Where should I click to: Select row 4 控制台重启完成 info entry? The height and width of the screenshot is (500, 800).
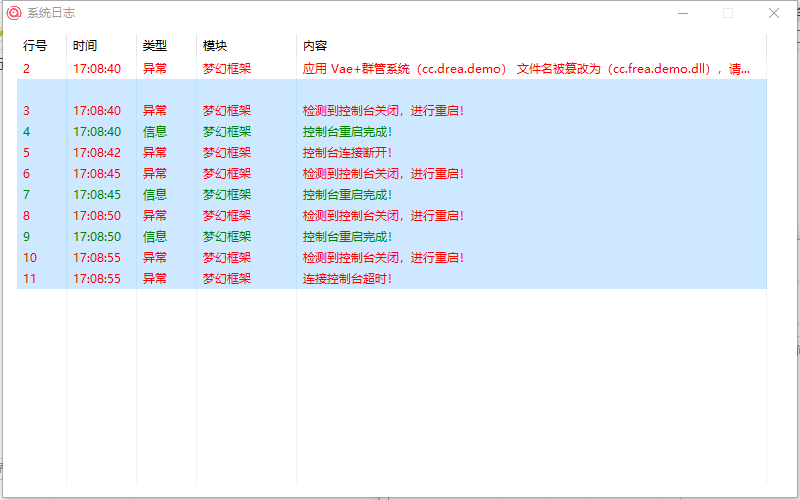click(347, 132)
